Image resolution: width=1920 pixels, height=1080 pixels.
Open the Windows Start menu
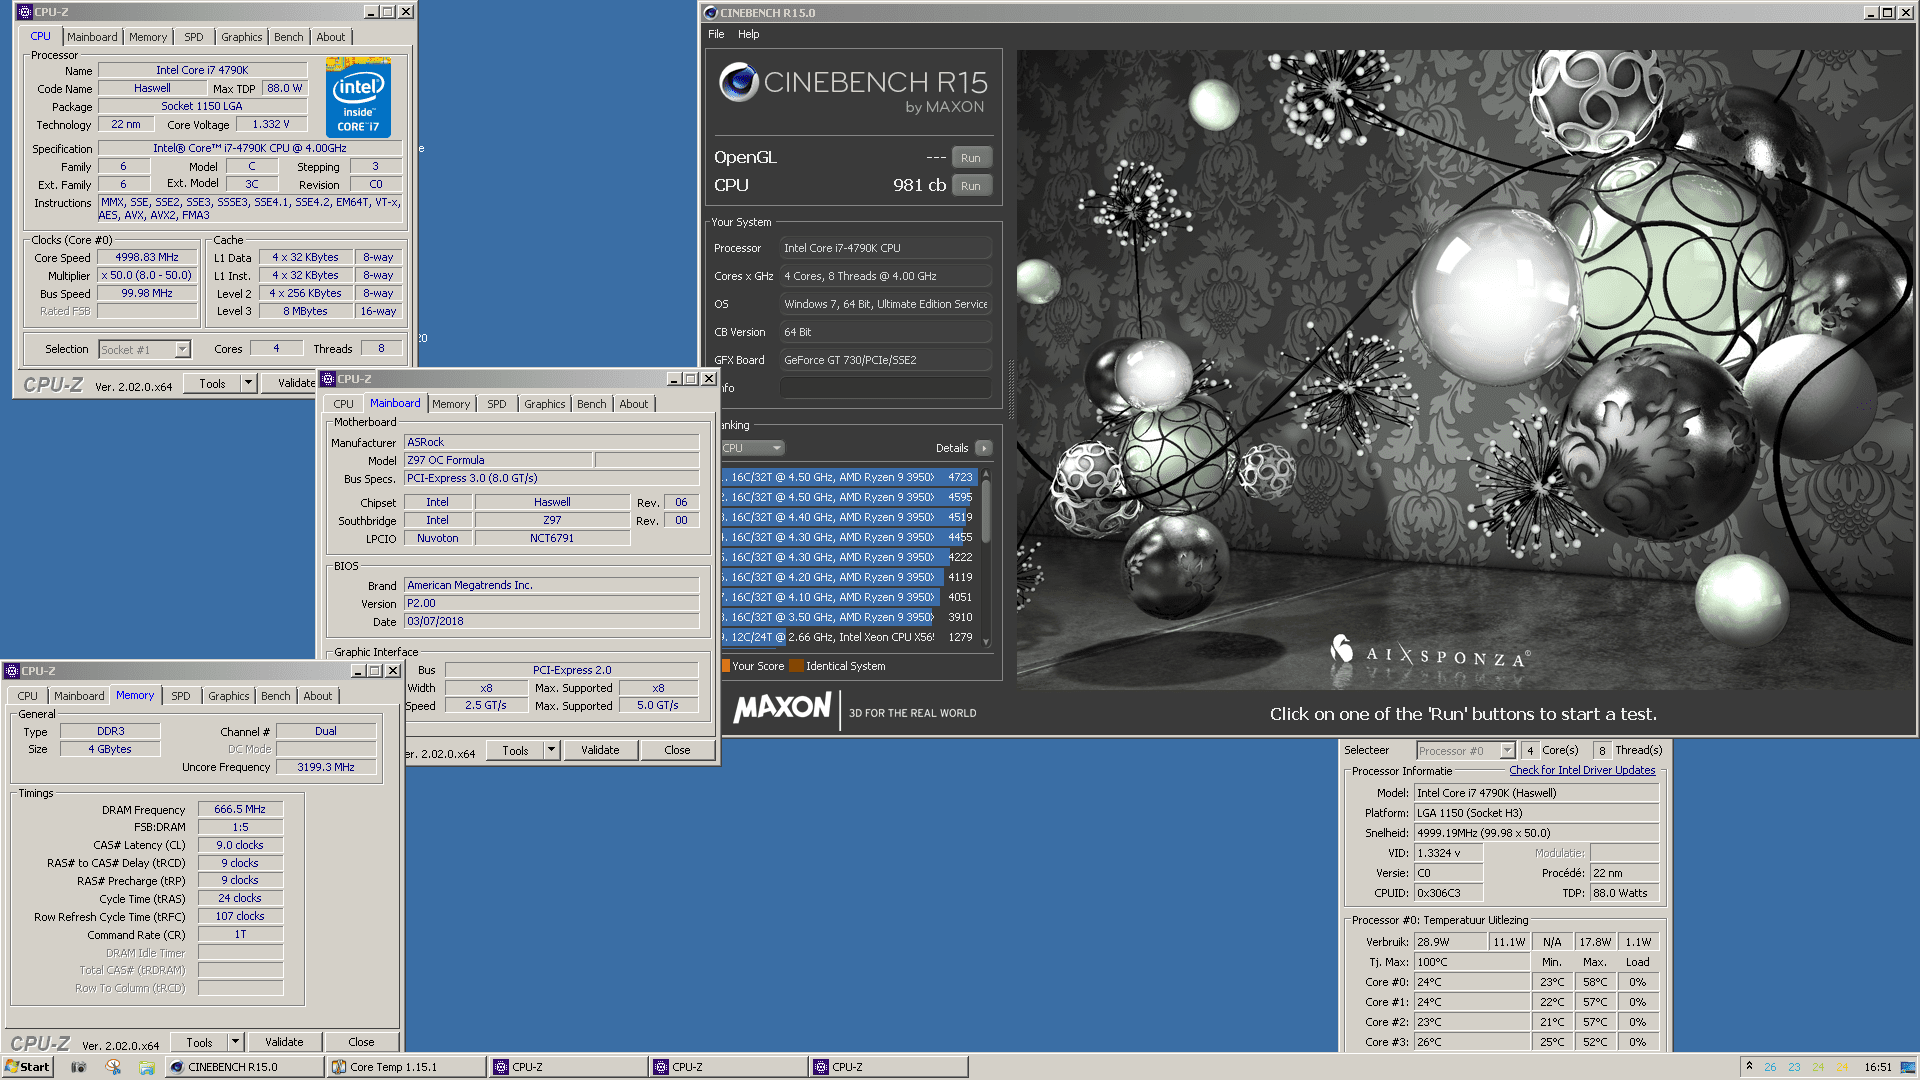pyautogui.click(x=27, y=1067)
